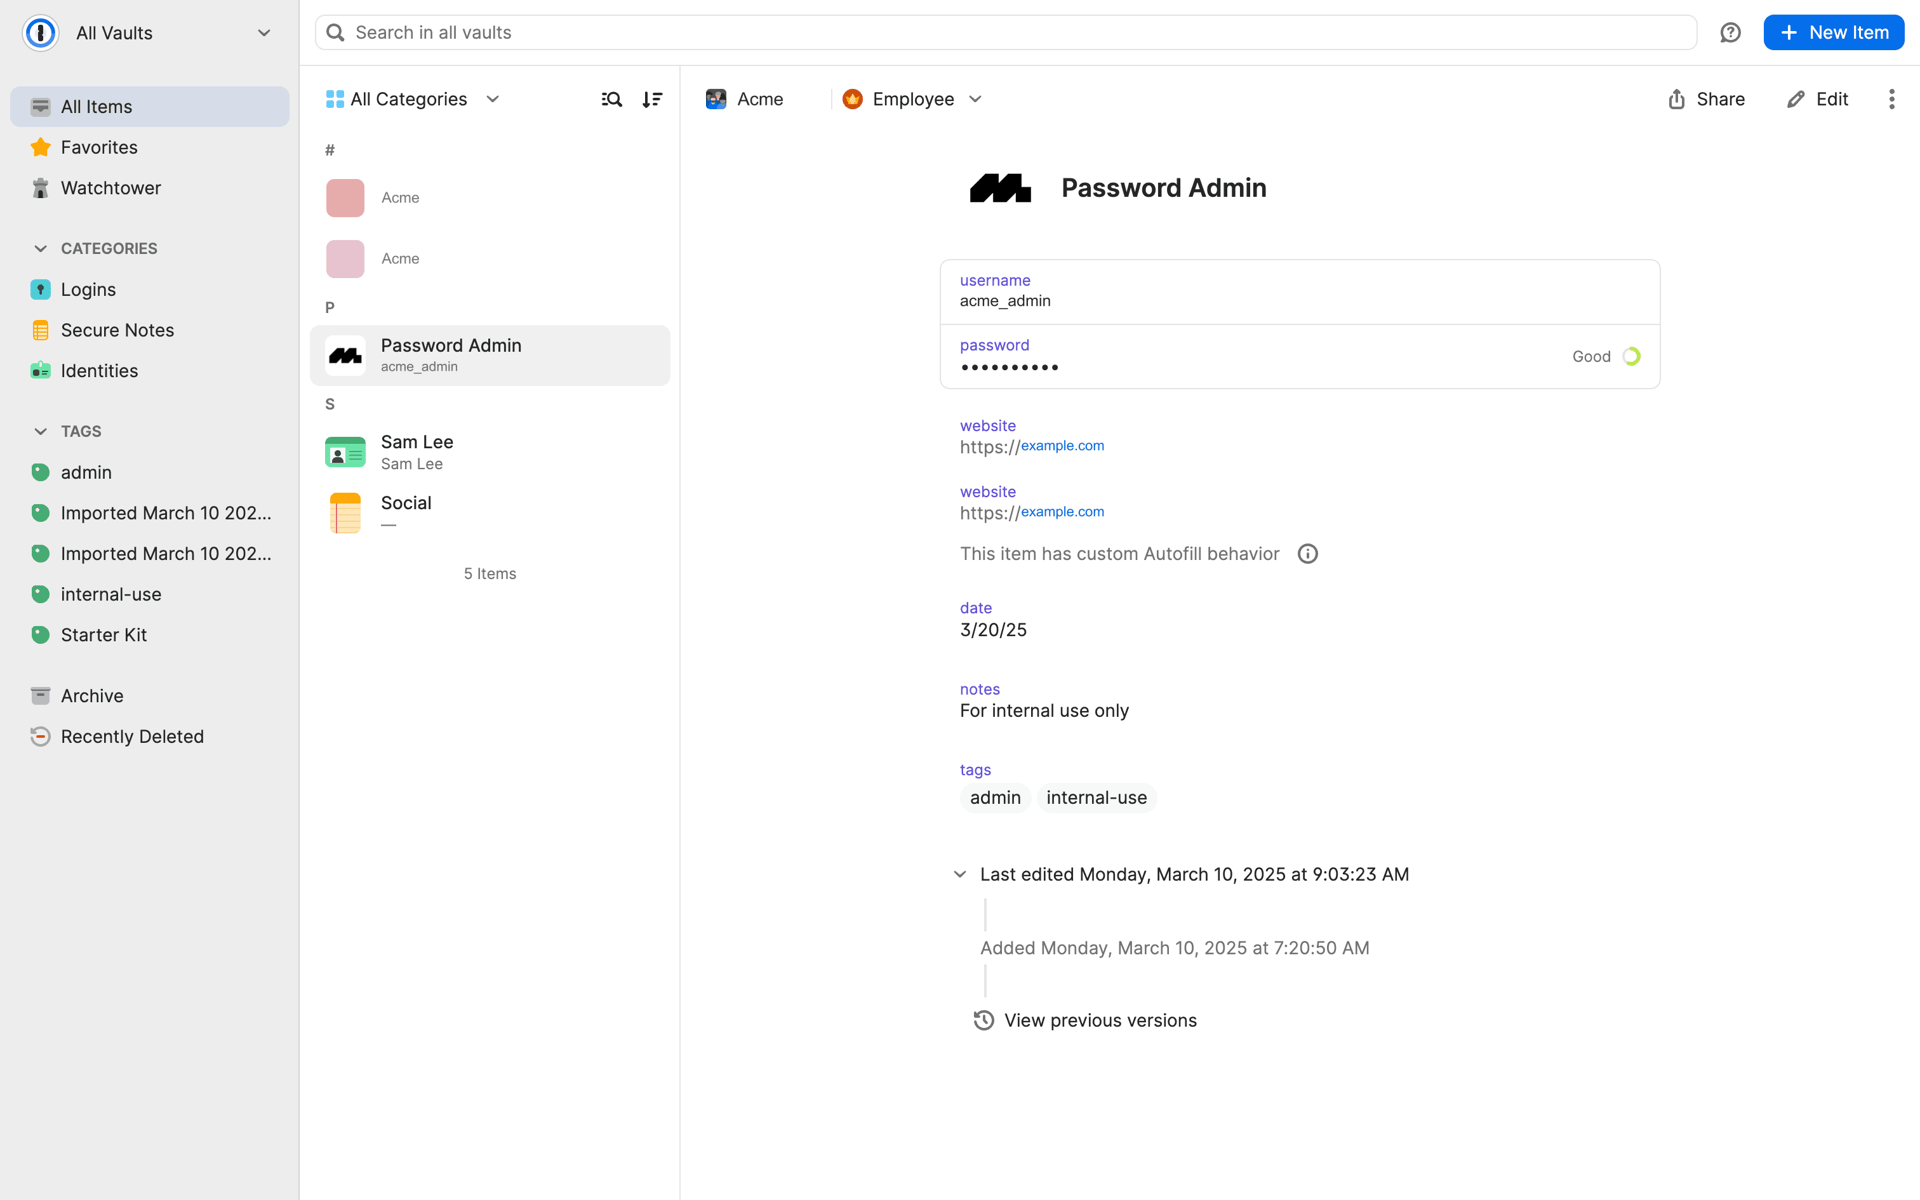Click the Edit button

pos(1818,99)
